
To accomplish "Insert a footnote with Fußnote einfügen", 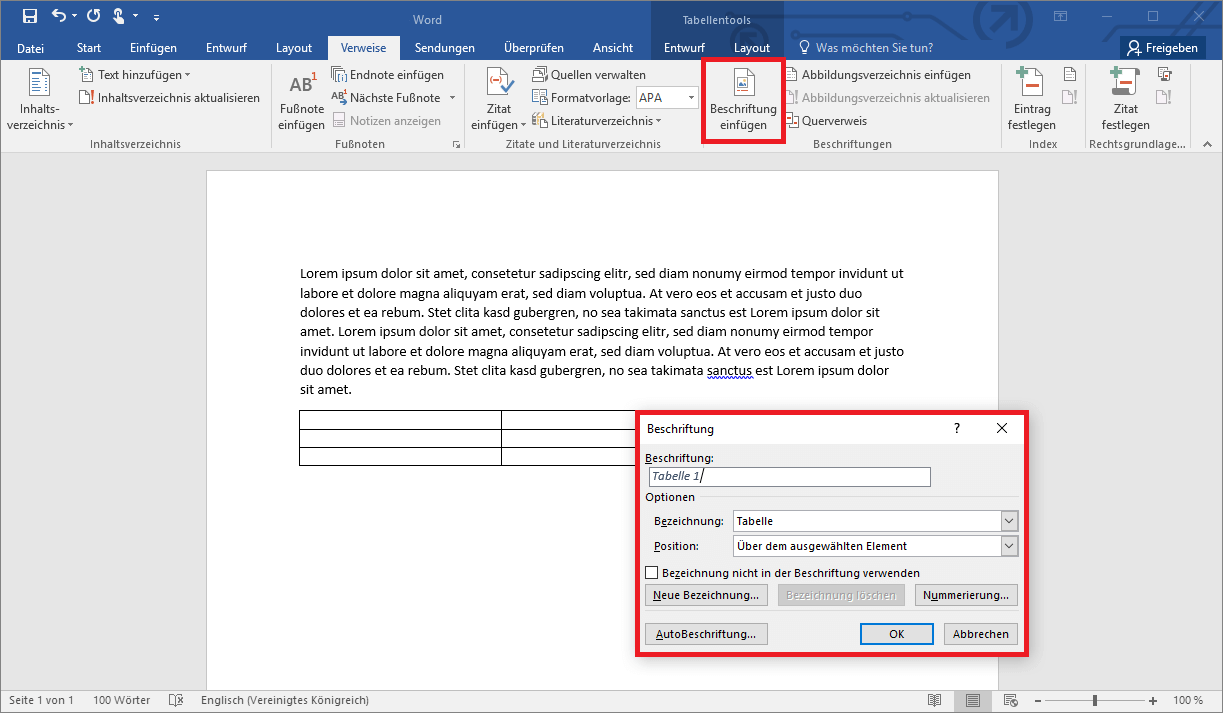I will (x=302, y=100).
